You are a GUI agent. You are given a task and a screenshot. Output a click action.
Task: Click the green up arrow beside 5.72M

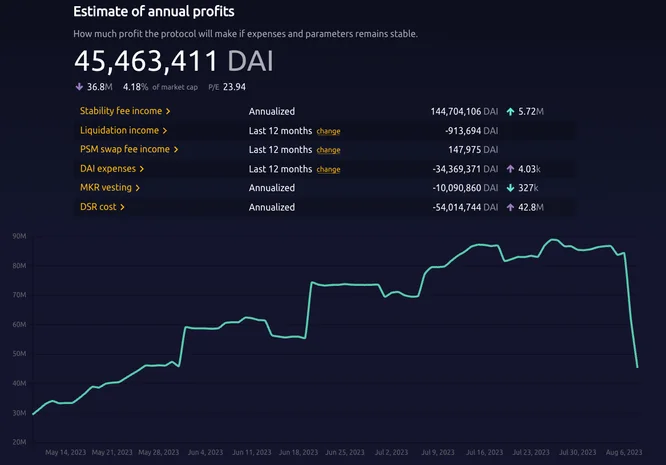510,112
